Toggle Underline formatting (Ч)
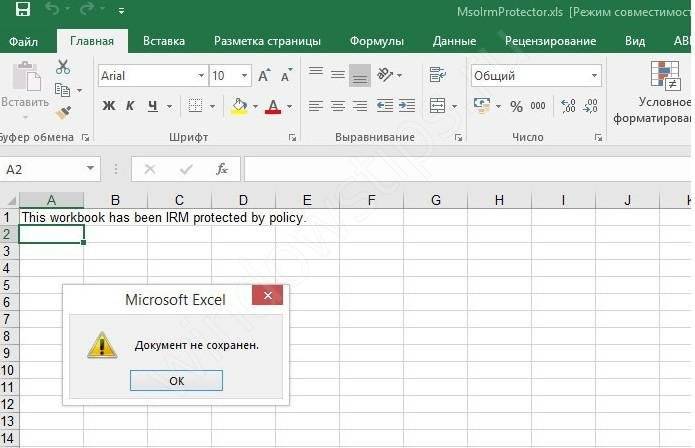This screenshot has width=695, height=448. point(153,106)
